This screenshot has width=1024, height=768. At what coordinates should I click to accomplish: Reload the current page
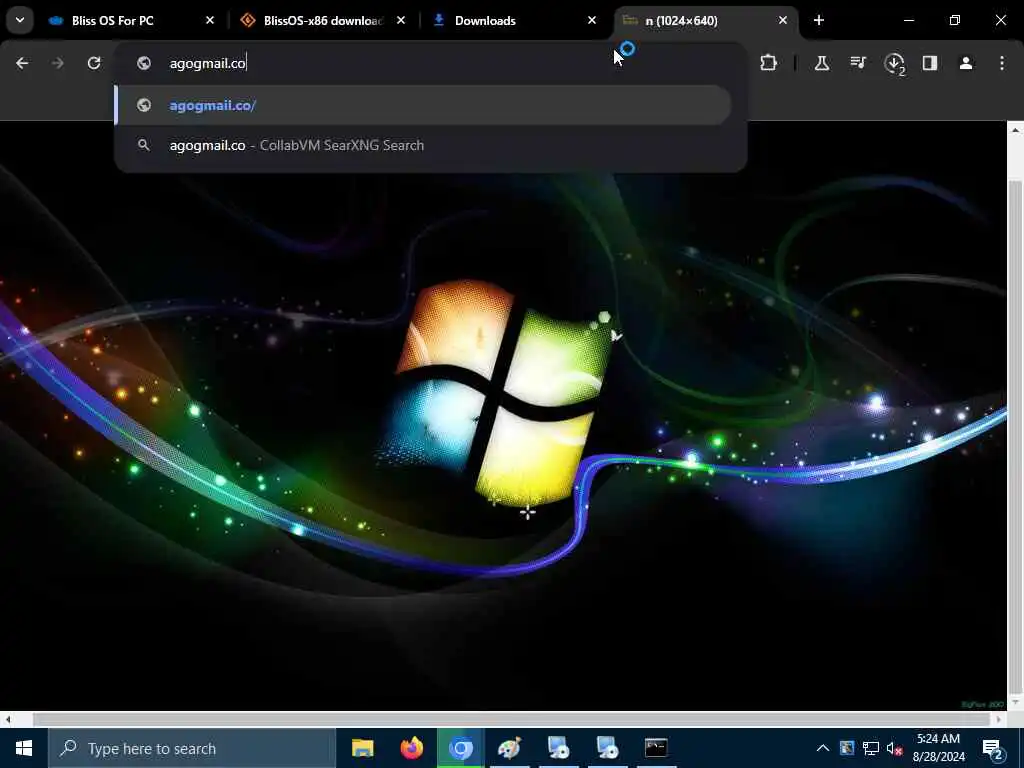tap(94, 63)
